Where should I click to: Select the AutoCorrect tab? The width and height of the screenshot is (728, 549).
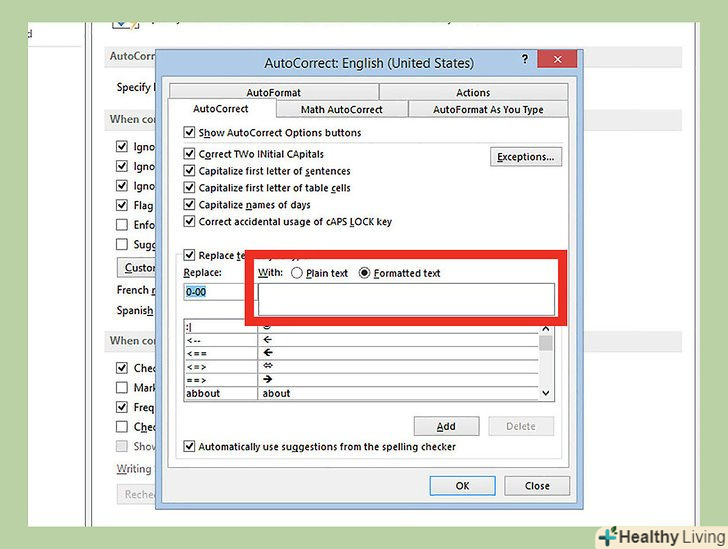tap(221, 109)
